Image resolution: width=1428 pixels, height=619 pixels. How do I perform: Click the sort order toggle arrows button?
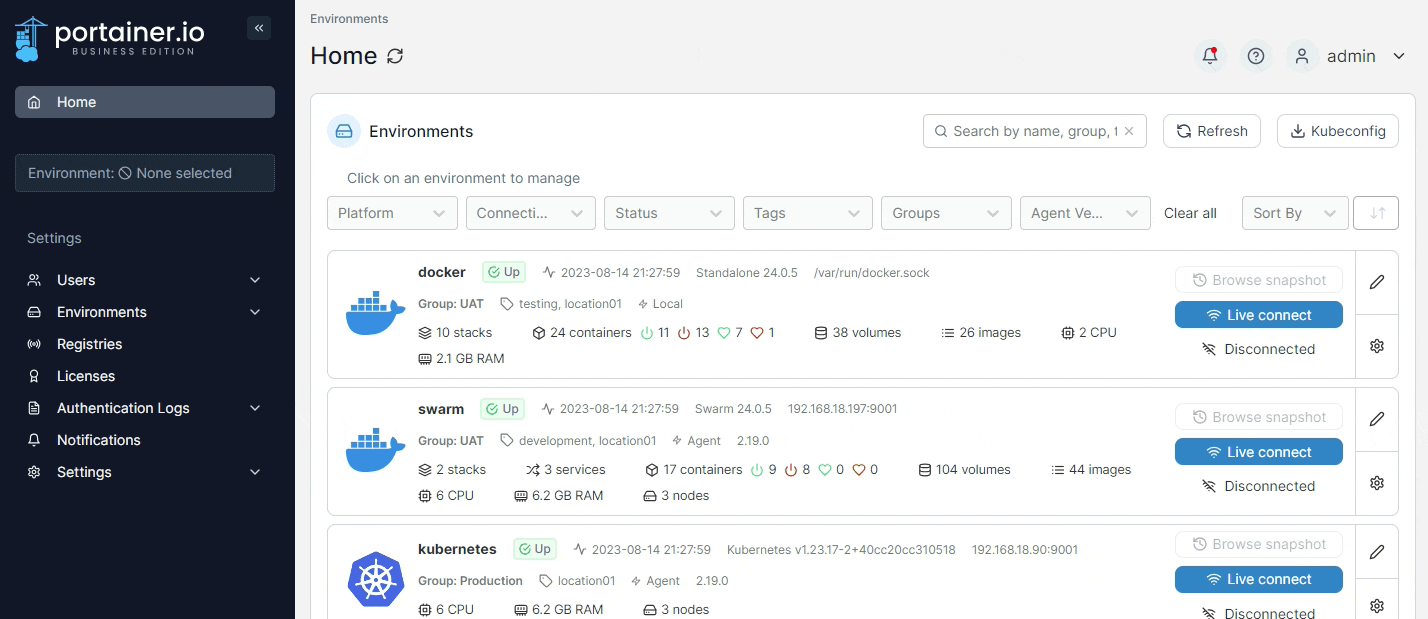[x=1377, y=213]
